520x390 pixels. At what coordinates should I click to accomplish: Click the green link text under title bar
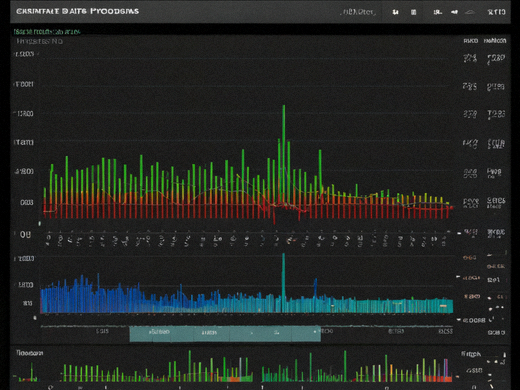pyautogui.click(x=47, y=32)
